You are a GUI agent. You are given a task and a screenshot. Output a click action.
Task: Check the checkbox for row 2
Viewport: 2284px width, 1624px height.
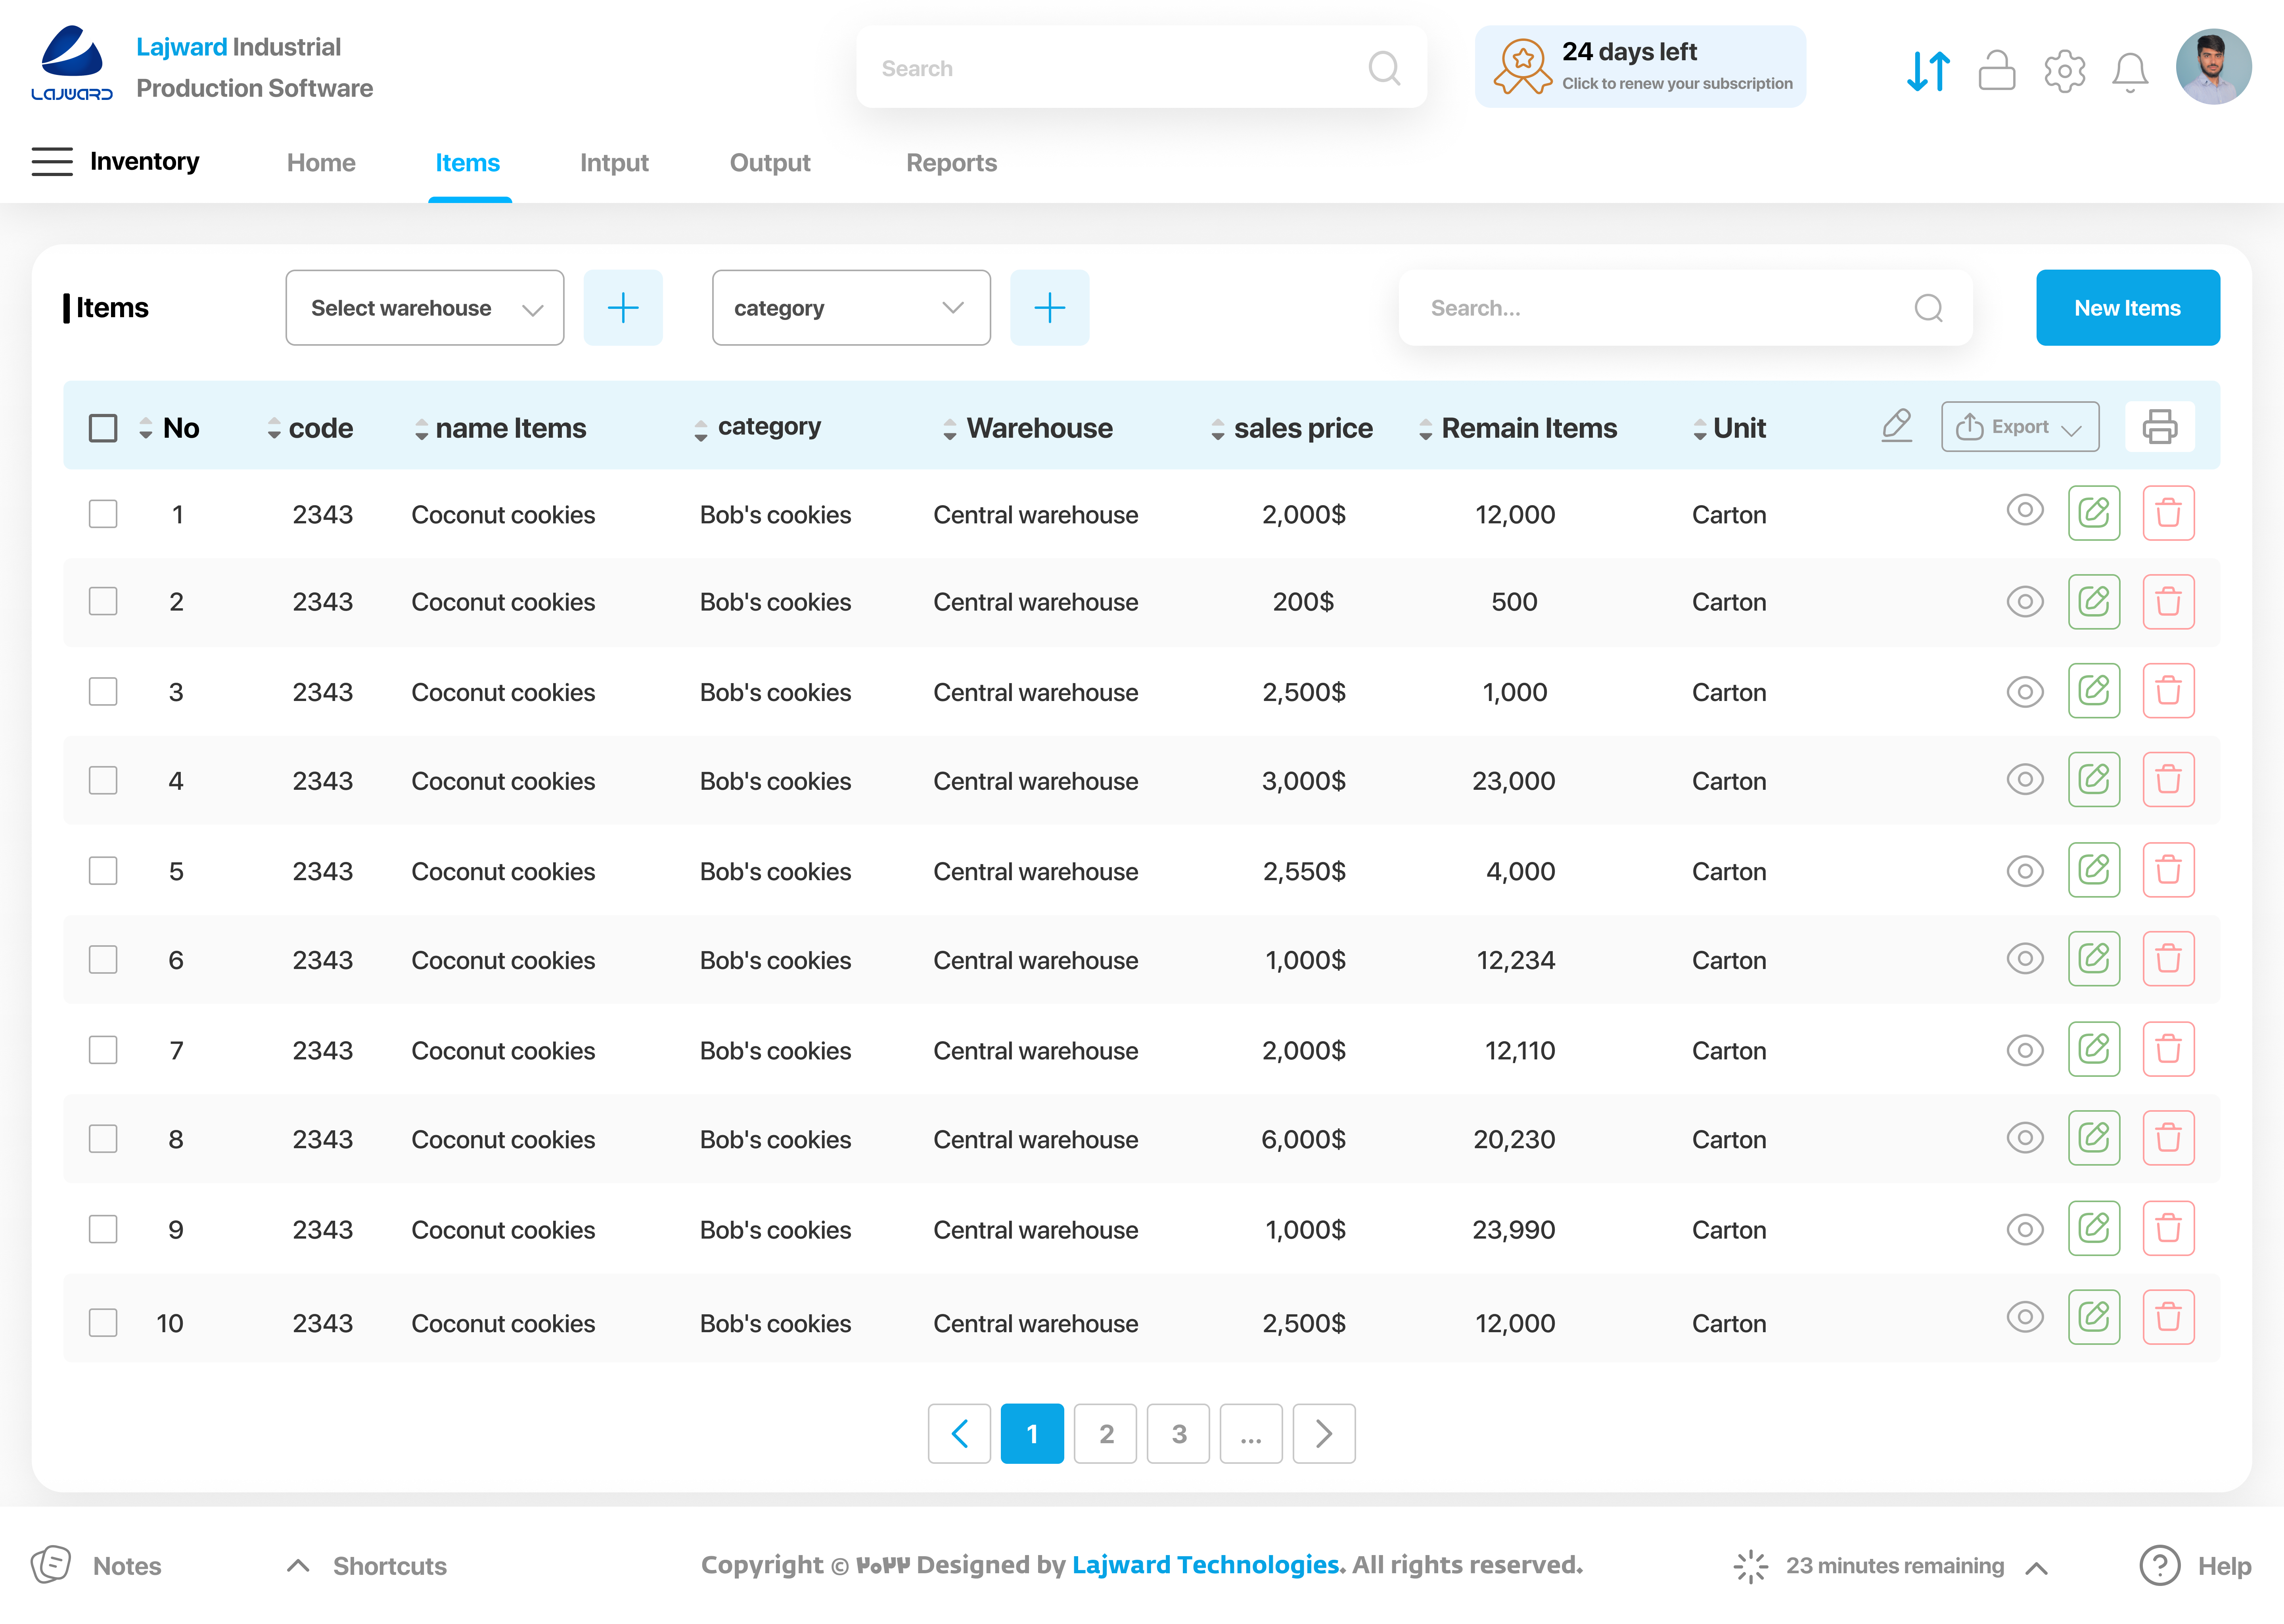tap(103, 602)
